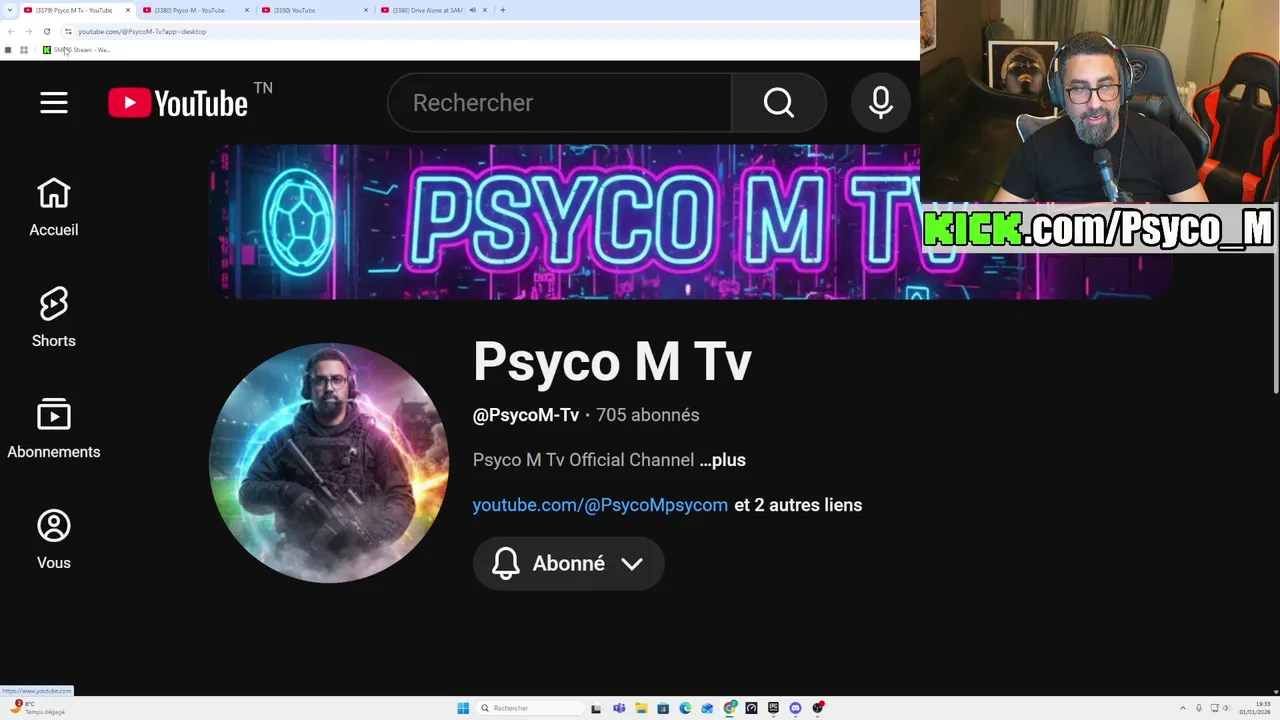Switch to the Psyco-M - YouTube tab
This screenshot has height=720, width=1280.
tap(195, 10)
